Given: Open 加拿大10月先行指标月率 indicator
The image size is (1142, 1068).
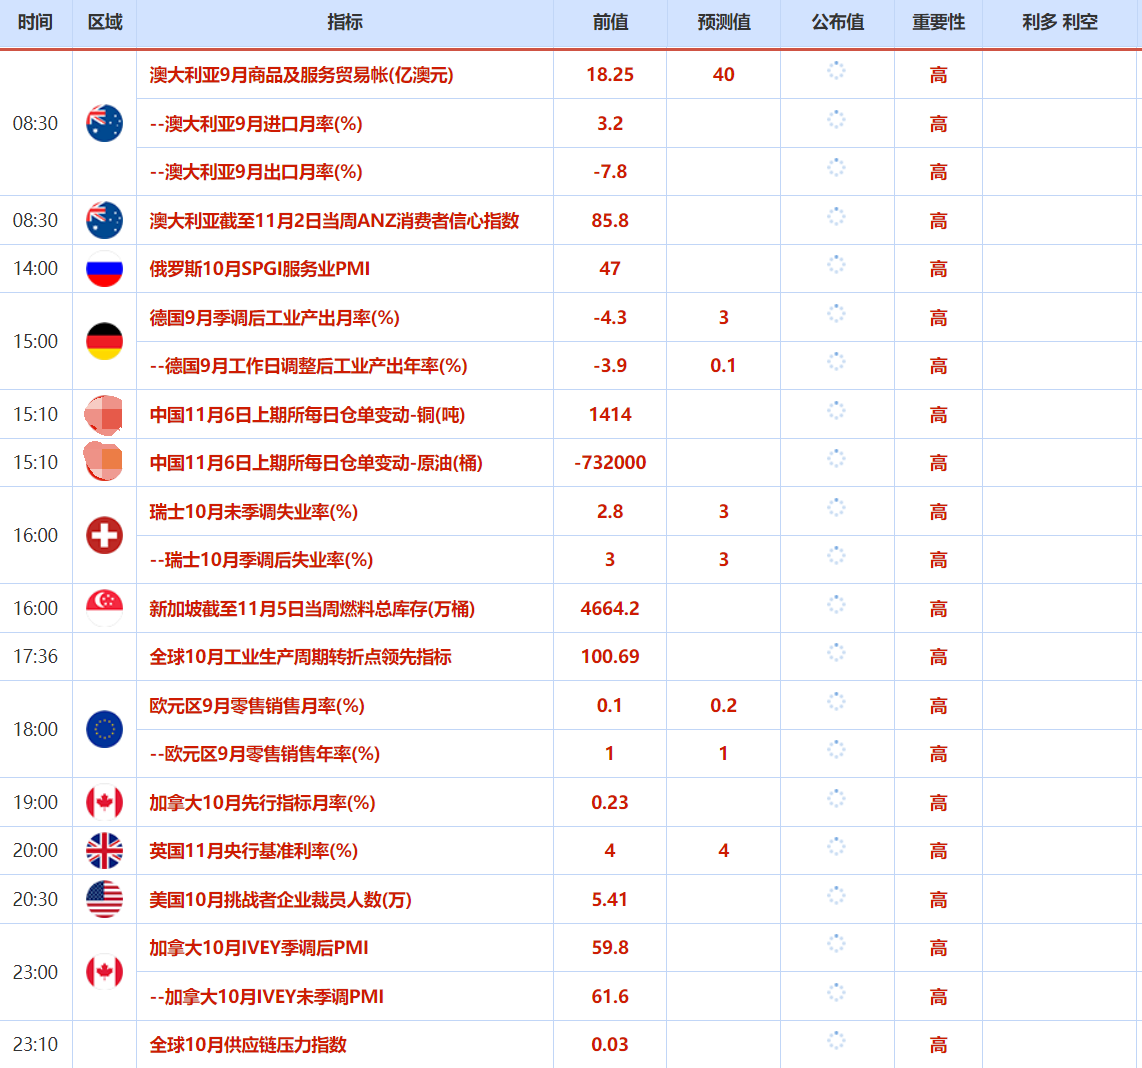Looking at the screenshot, I should tap(262, 803).
